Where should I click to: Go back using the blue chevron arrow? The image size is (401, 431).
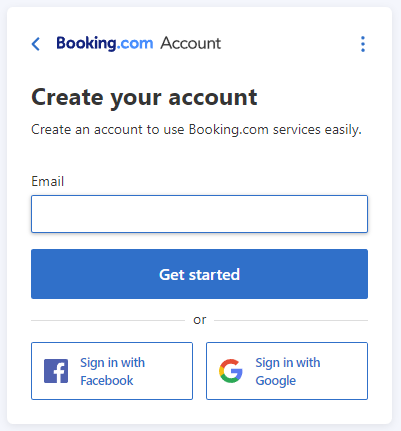(x=36, y=44)
